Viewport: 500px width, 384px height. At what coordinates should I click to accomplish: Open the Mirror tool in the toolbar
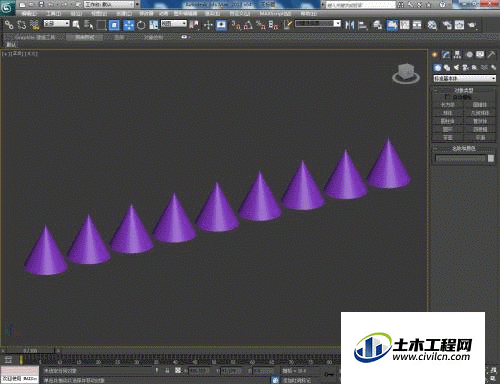click(x=349, y=25)
